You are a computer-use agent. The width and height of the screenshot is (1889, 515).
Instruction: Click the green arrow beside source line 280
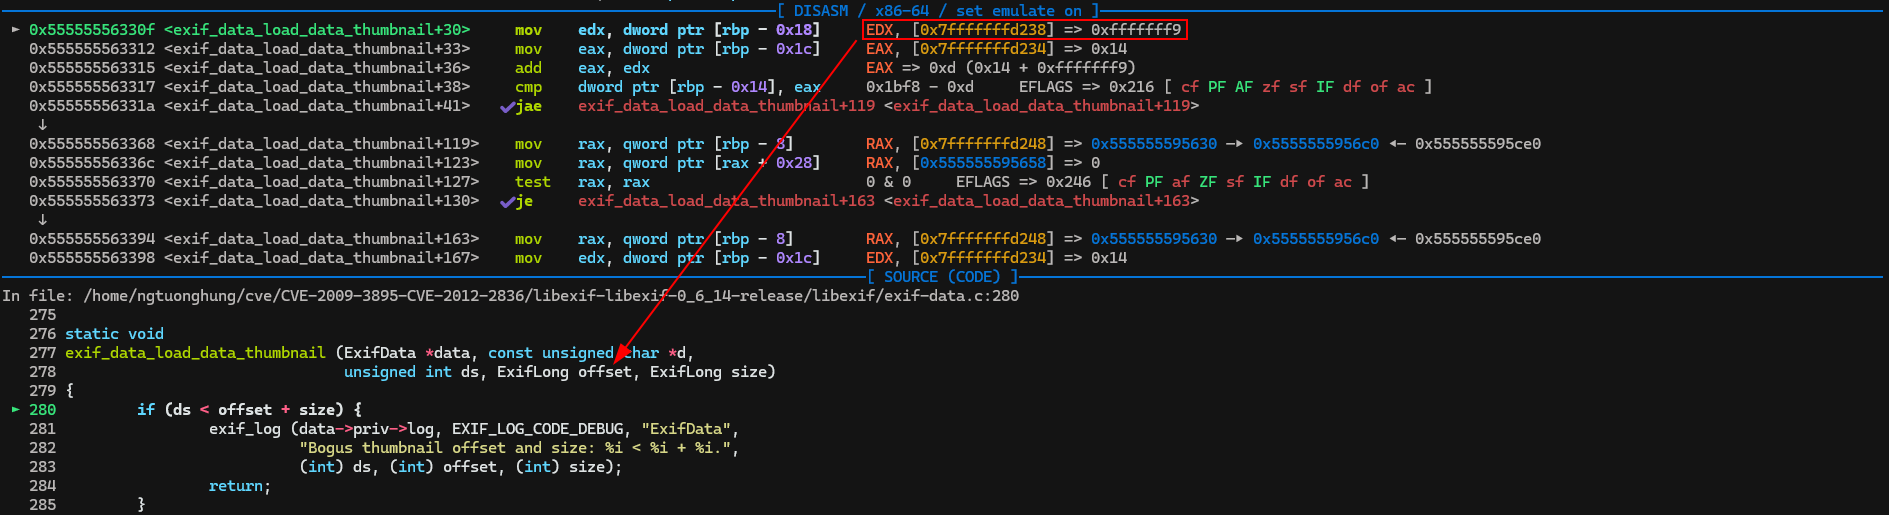(x=15, y=410)
